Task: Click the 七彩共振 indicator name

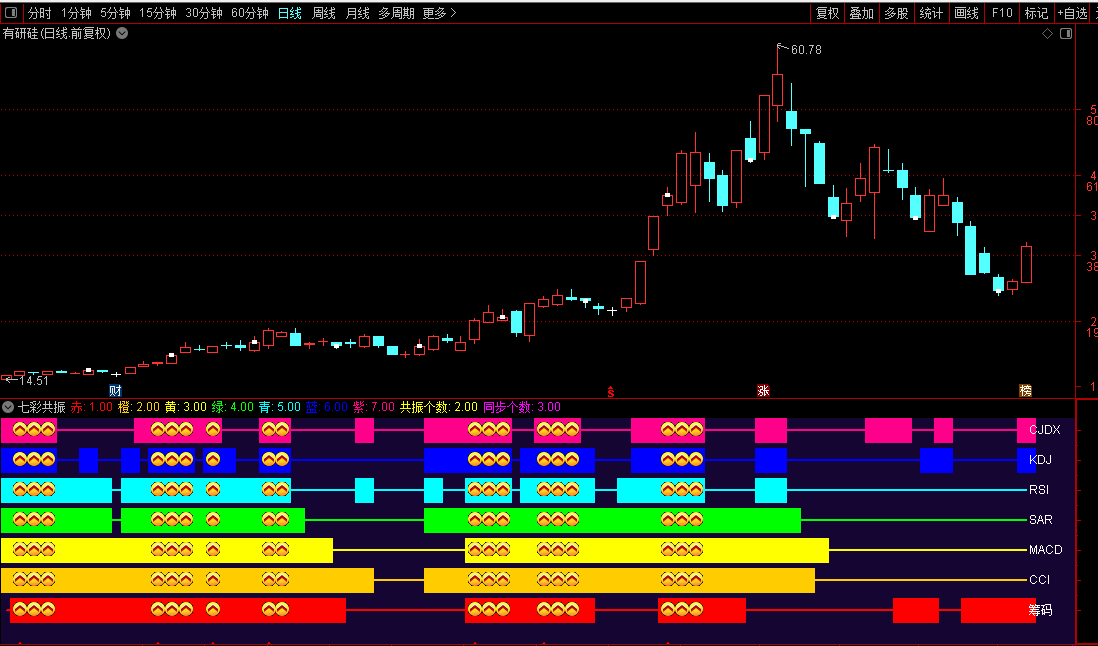Action: (x=41, y=407)
